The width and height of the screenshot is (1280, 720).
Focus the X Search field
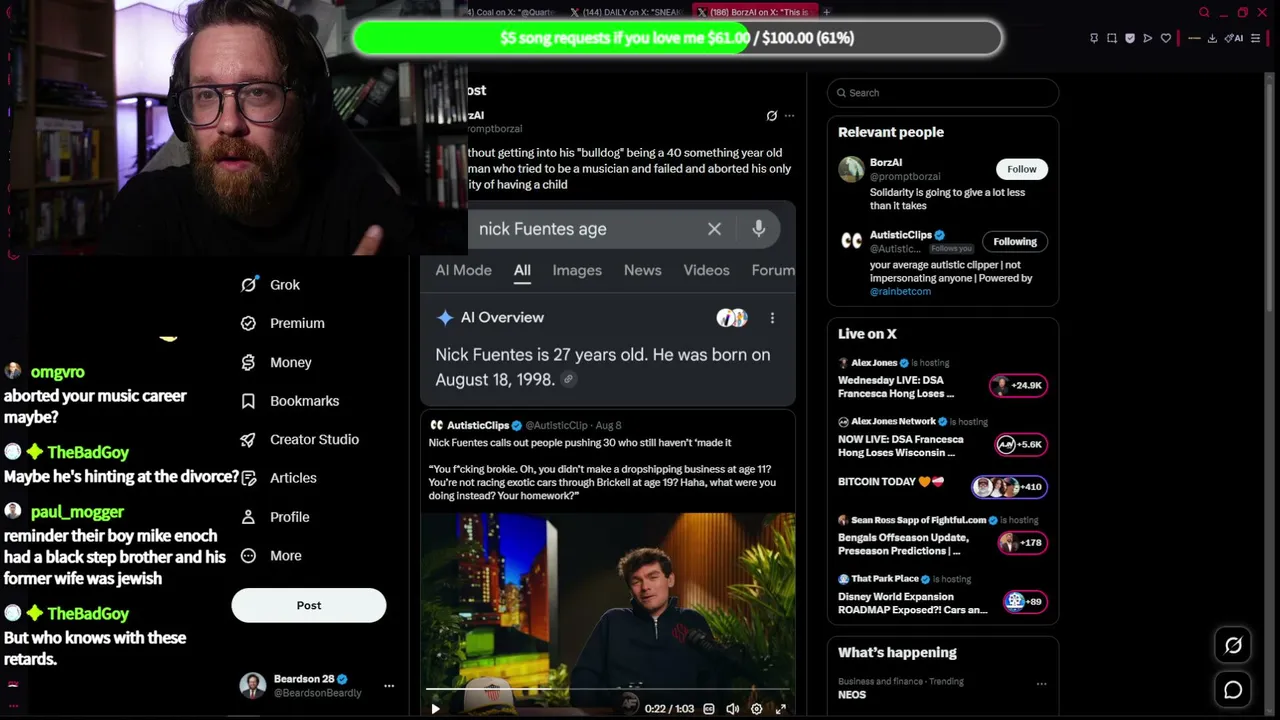coord(943,93)
